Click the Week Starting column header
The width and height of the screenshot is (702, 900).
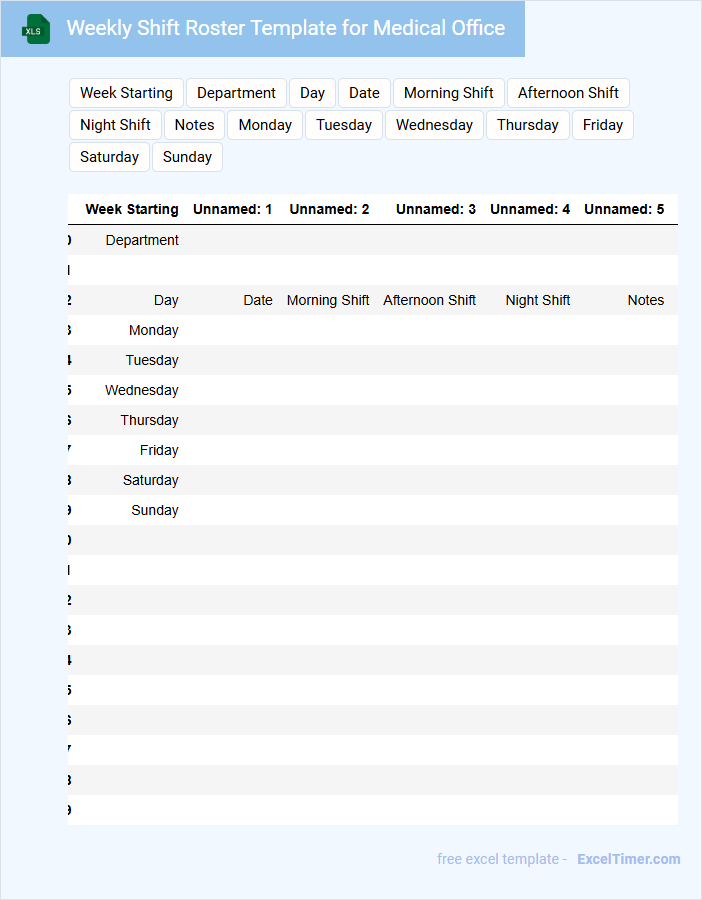pos(131,210)
